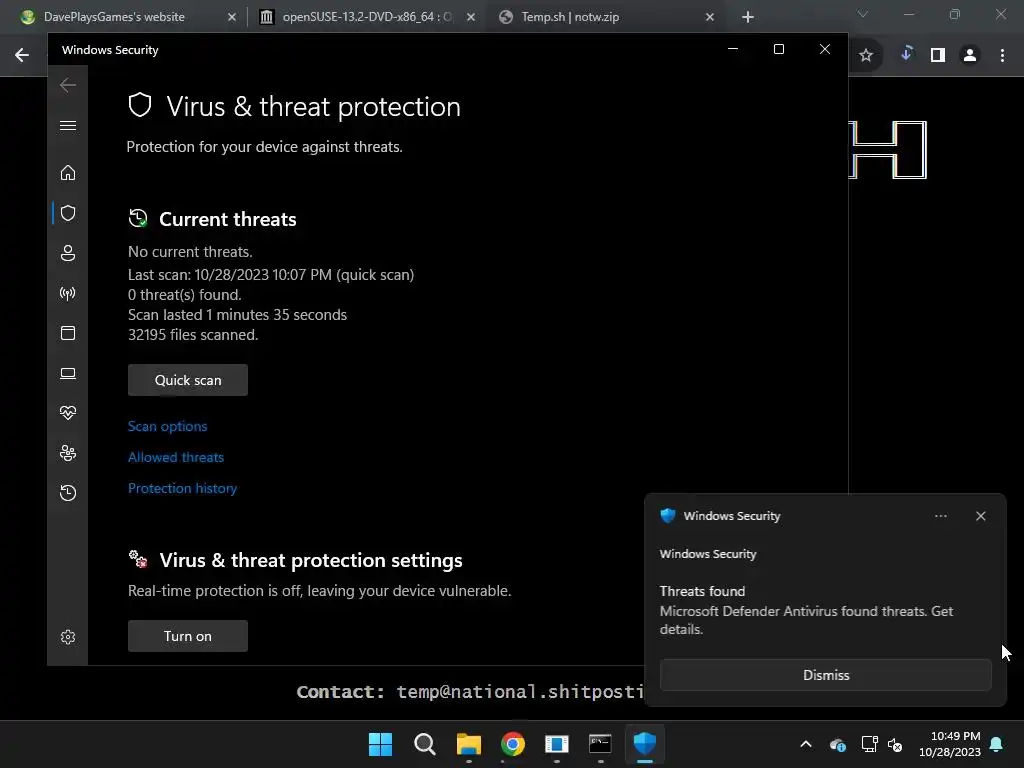1024x768 pixels.
Task: Open Firewall & network protection icon
Action: point(68,293)
